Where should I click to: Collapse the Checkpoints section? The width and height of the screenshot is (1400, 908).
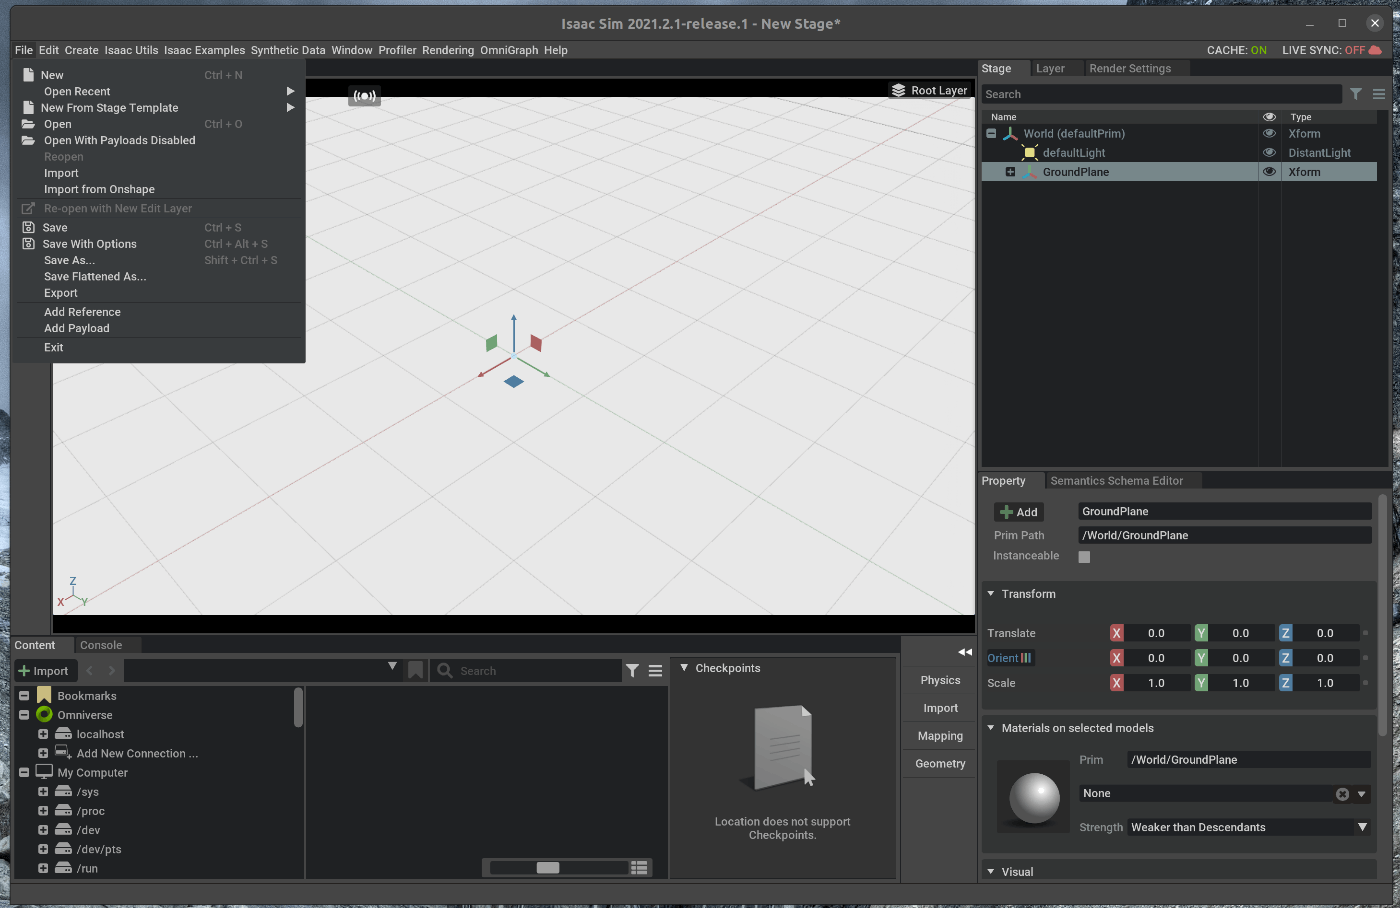(x=684, y=668)
